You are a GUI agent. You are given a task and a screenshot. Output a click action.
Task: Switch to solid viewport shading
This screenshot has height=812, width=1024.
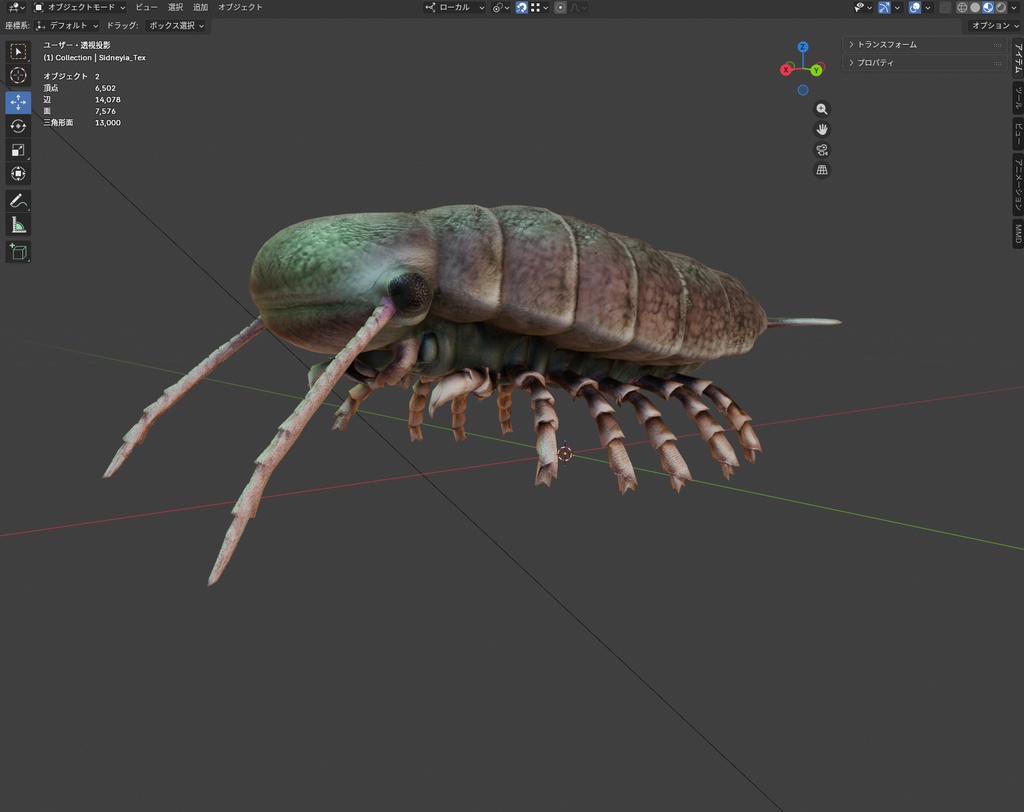[x=975, y=8]
